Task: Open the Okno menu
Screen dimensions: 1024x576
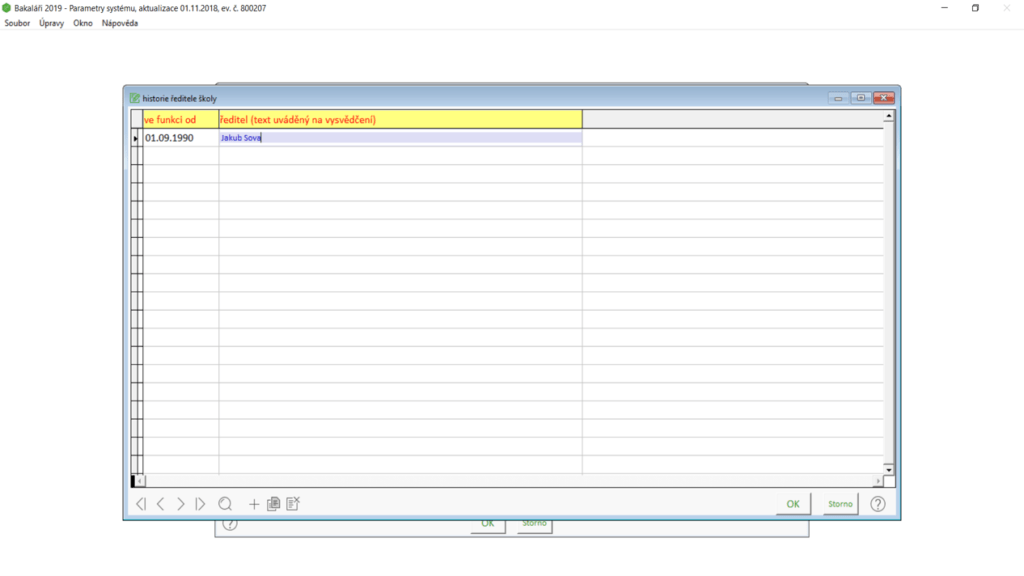Action: pos(83,23)
